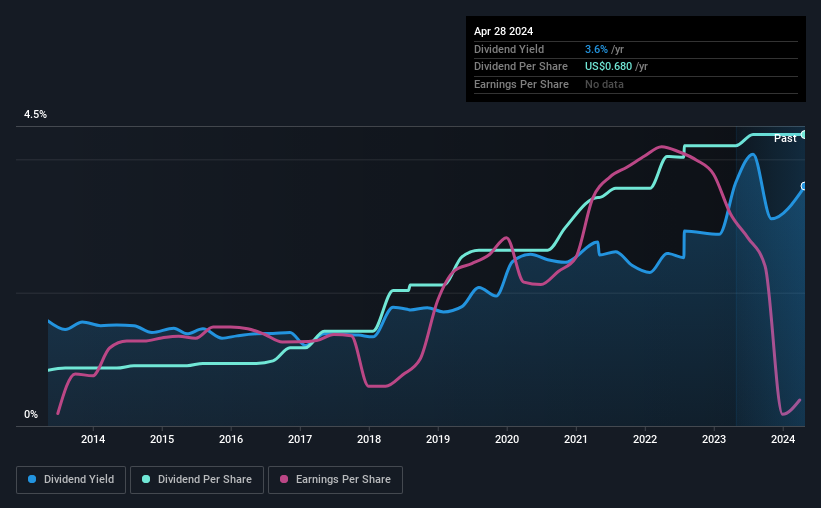Click the blue Dividend Yield legend dot
Viewport: 821px width, 508px height.
[32, 479]
